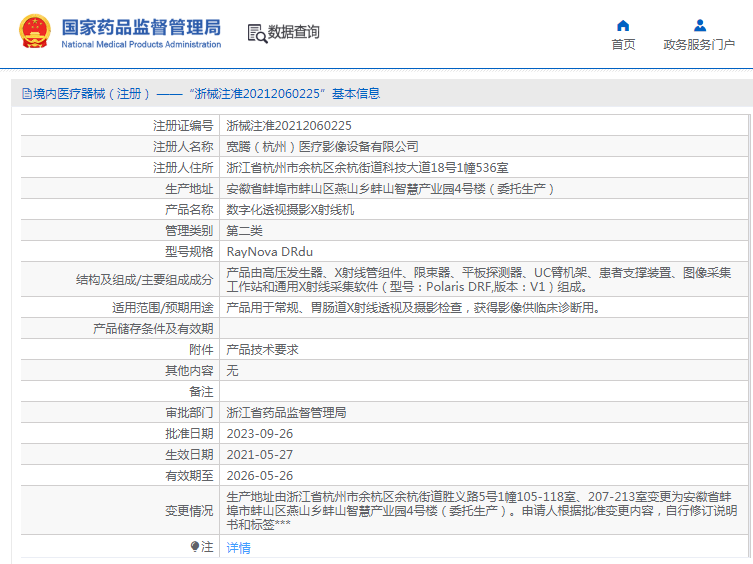Click the 产品储存条件及有效期 label

[153, 329]
